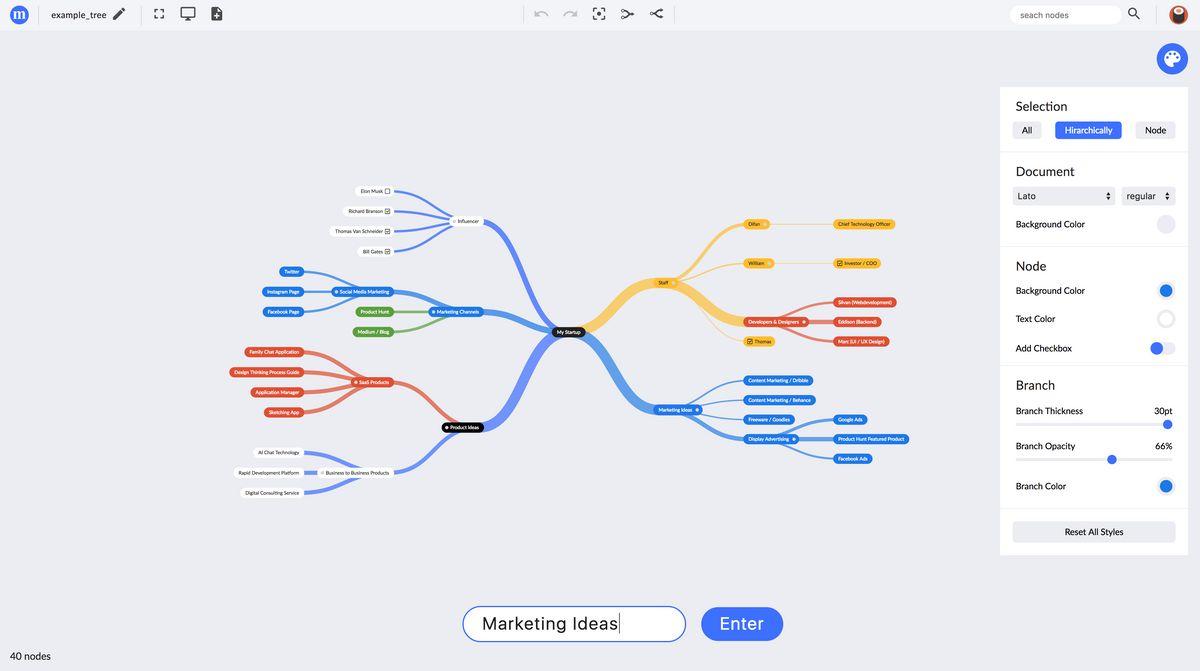This screenshot has width=1200, height=671.
Task: Select the Google Ads node
Action: pos(850,420)
